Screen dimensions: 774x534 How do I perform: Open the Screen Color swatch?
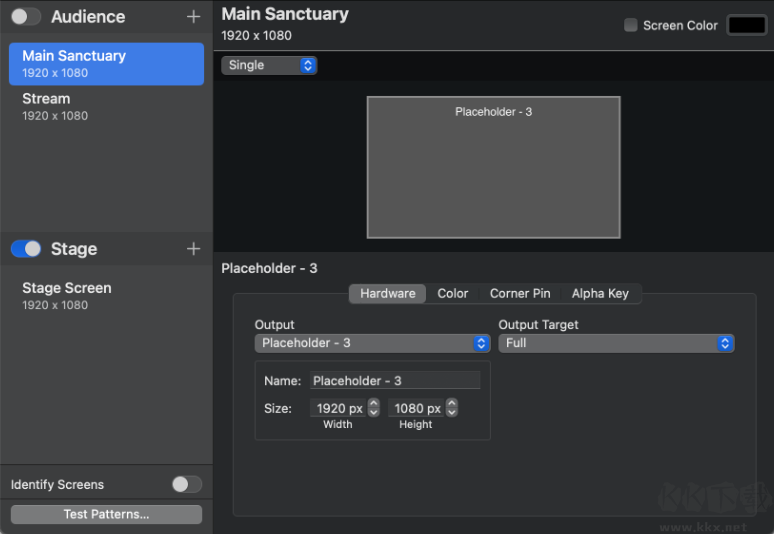[x=746, y=25]
